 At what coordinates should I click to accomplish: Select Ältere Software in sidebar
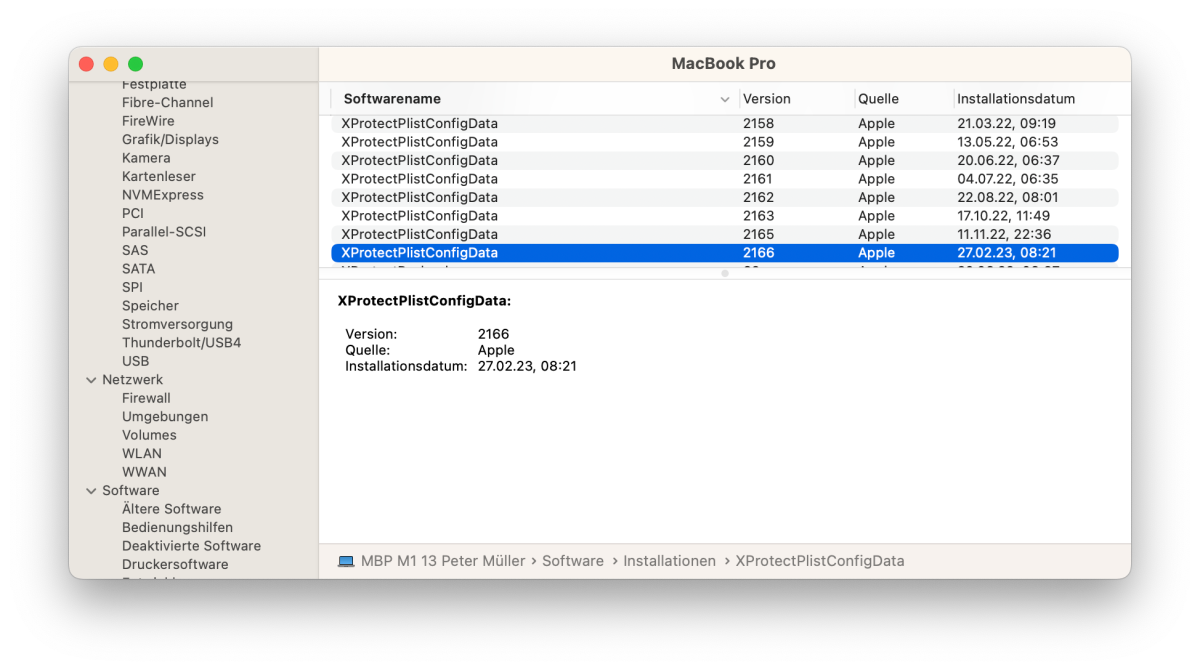pyautogui.click(x=171, y=509)
